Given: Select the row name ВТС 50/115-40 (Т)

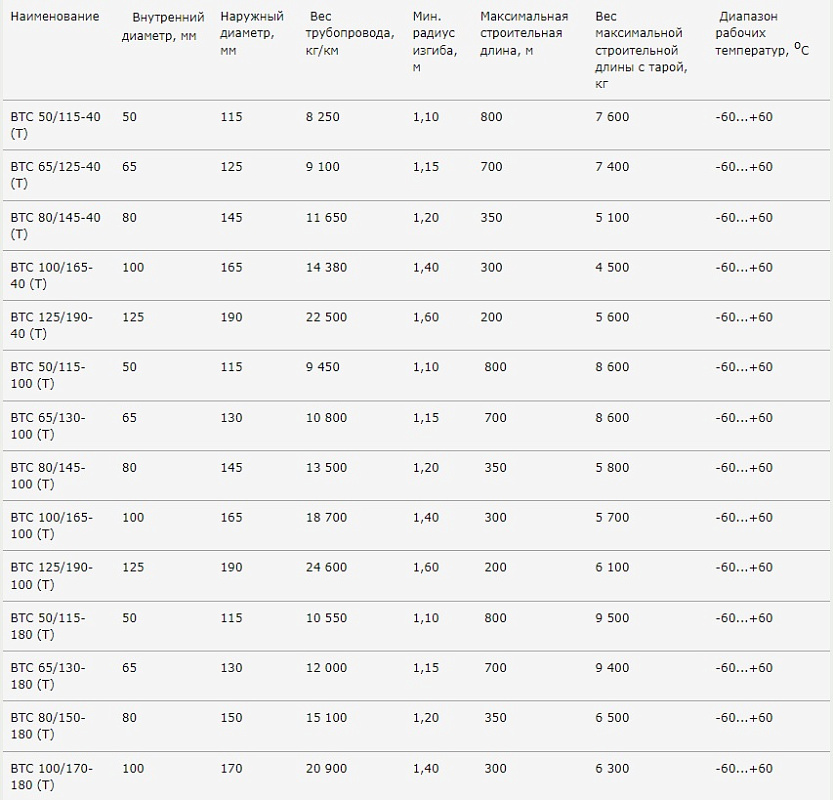Looking at the screenshot, I should (x=55, y=125).
